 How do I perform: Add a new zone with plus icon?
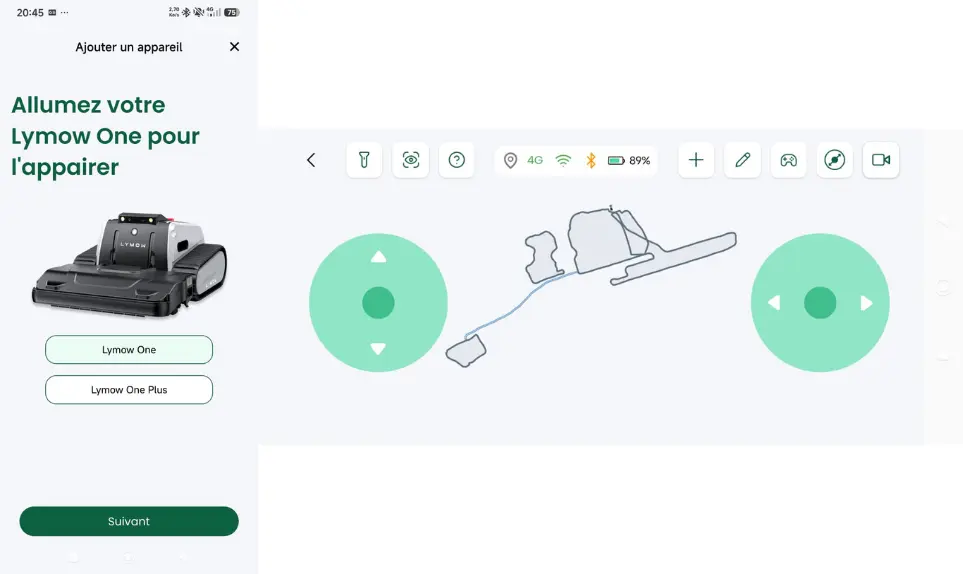[696, 160]
